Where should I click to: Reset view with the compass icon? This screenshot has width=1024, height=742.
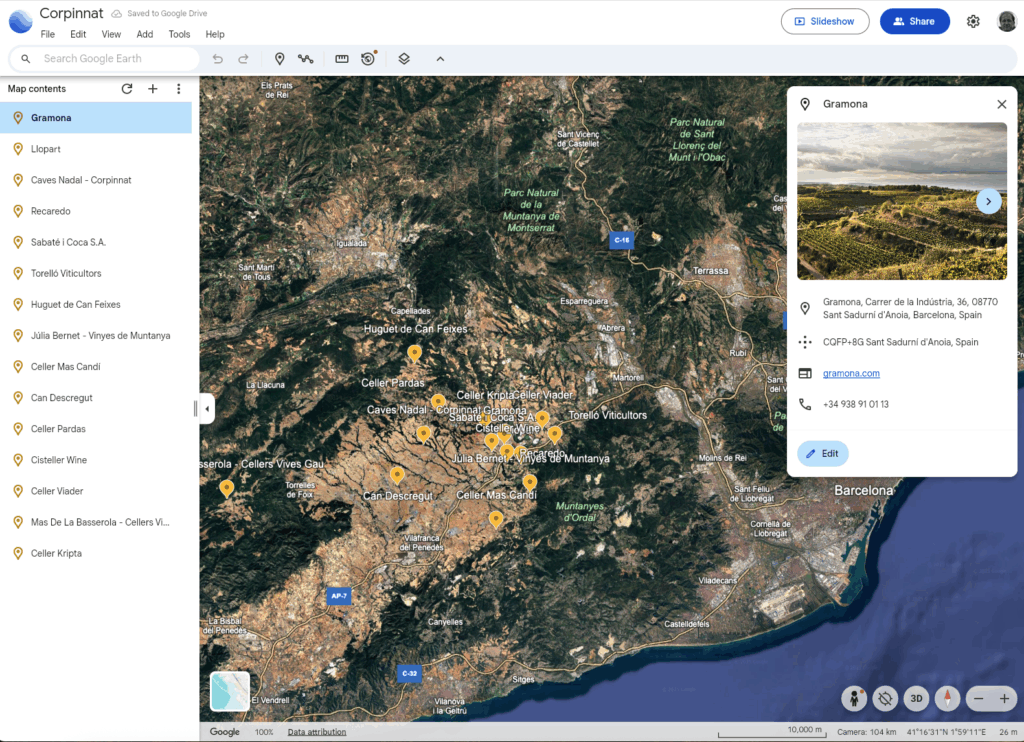point(948,698)
